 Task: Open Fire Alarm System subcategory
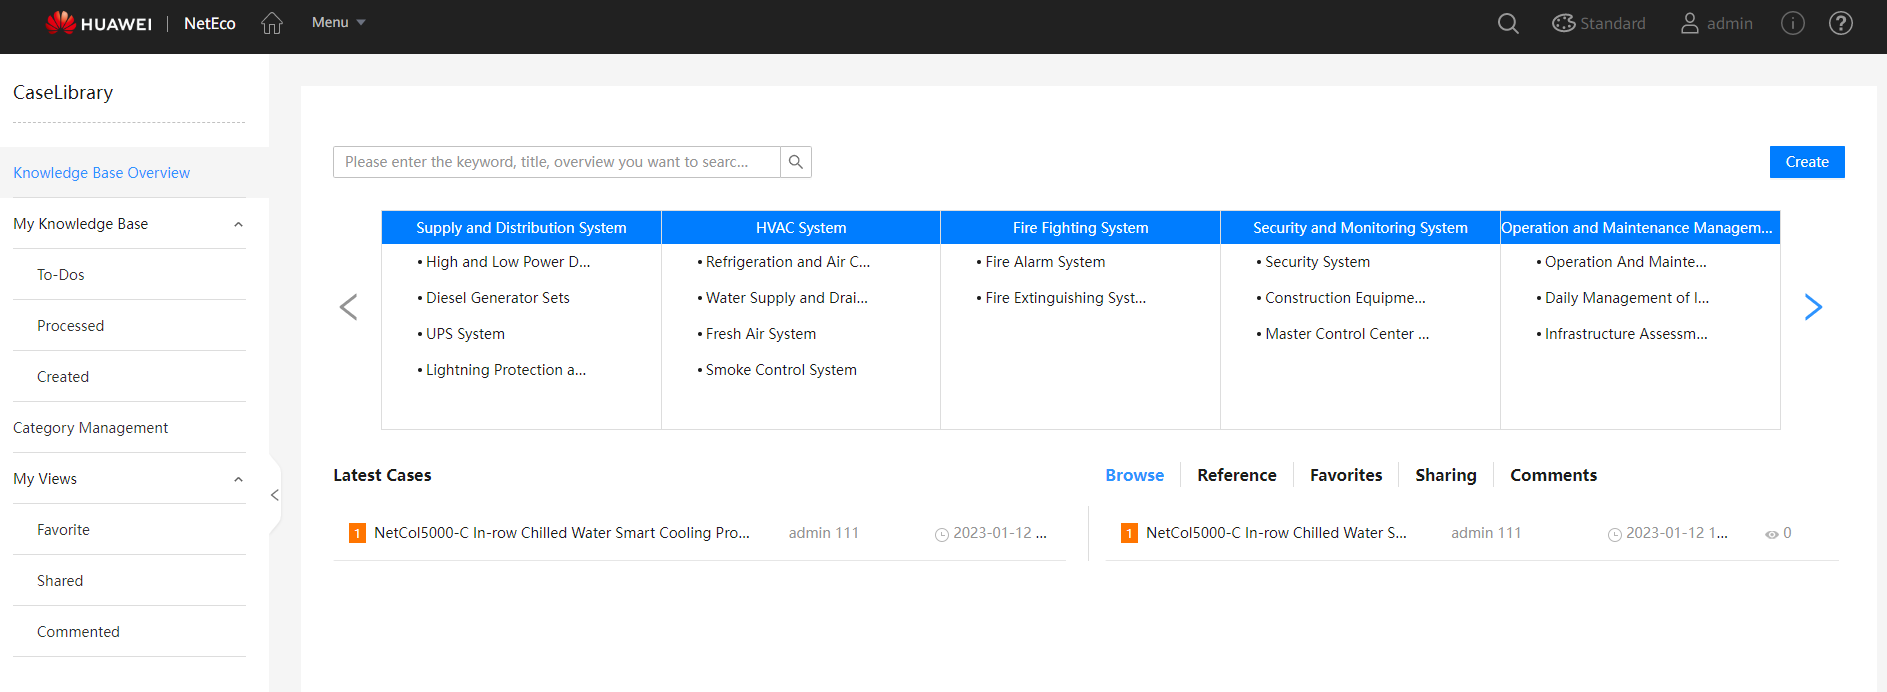pyautogui.click(x=1045, y=262)
